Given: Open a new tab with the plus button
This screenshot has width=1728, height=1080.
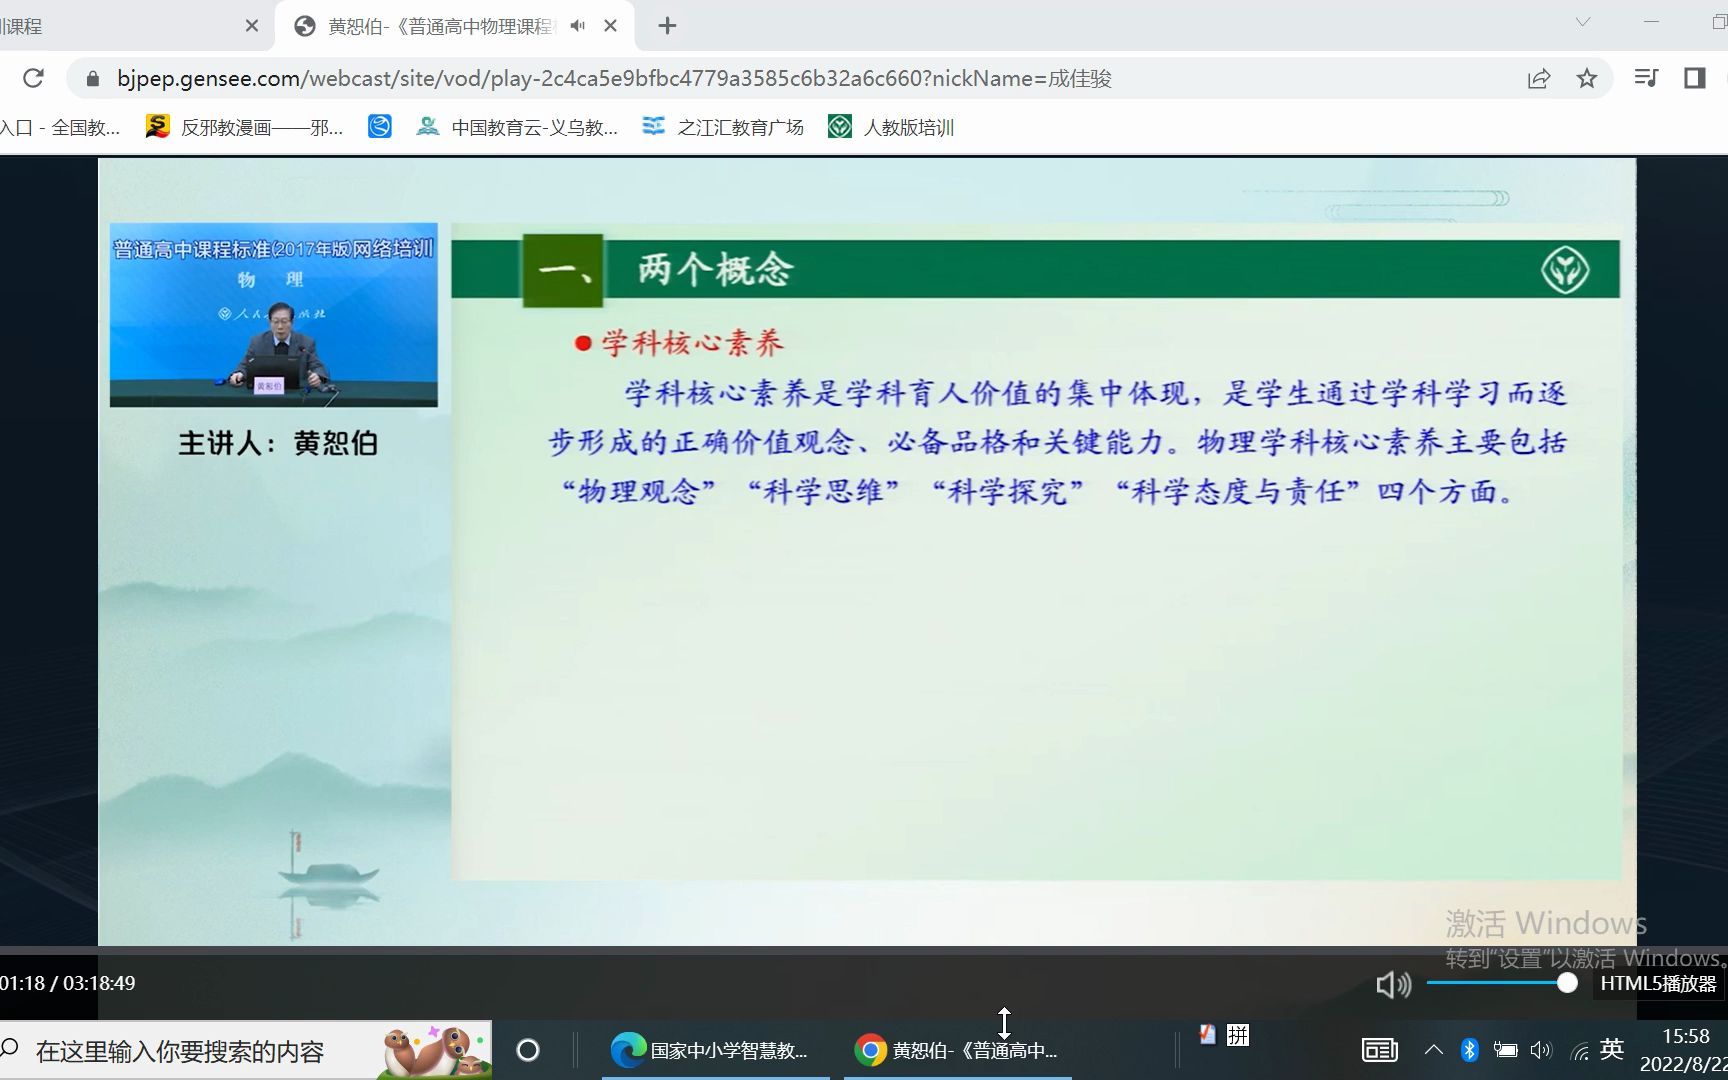Looking at the screenshot, I should click(666, 24).
